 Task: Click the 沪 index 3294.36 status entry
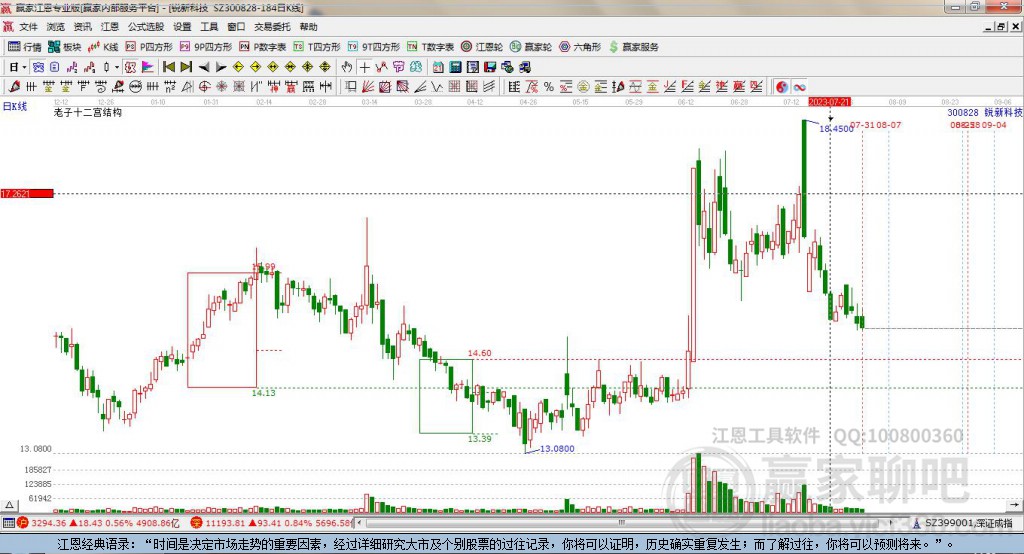[x=99, y=523]
